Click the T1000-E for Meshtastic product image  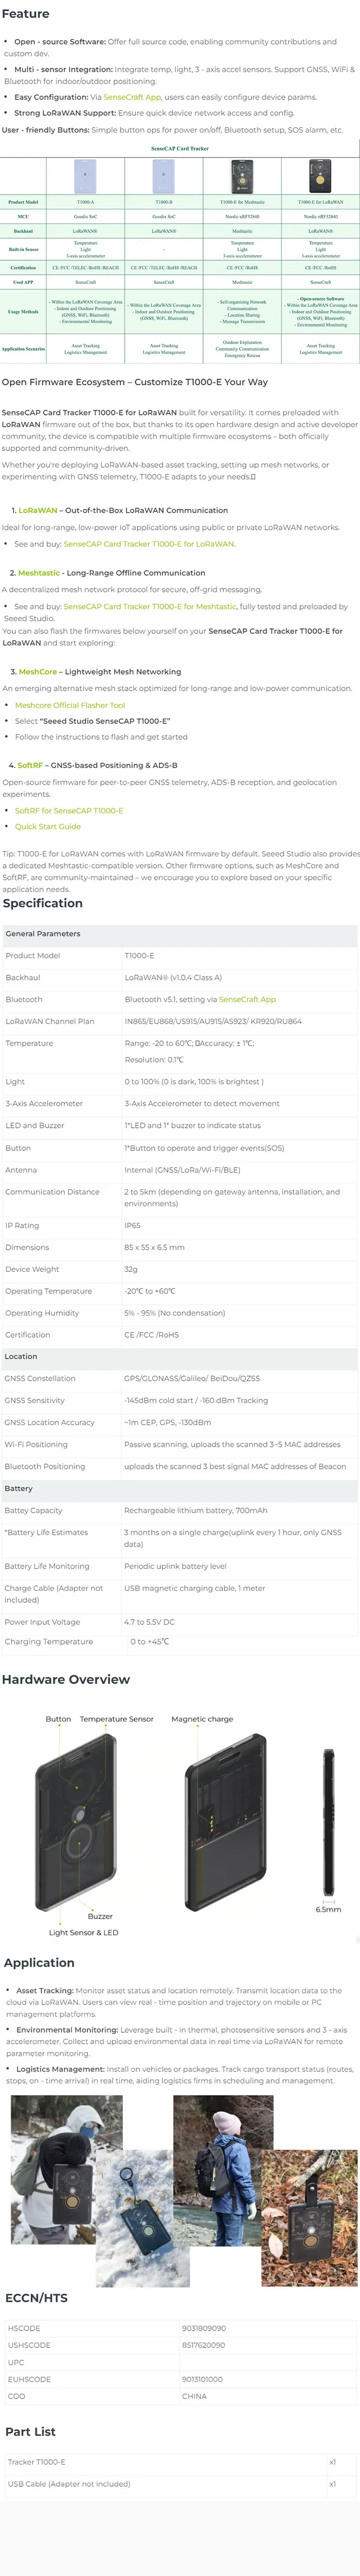pyautogui.click(x=242, y=176)
